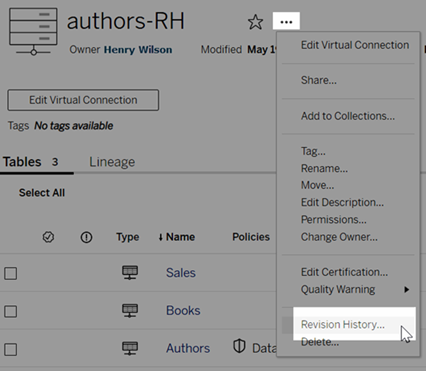Select Tag... from the menu
426x371 pixels.
(x=313, y=151)
